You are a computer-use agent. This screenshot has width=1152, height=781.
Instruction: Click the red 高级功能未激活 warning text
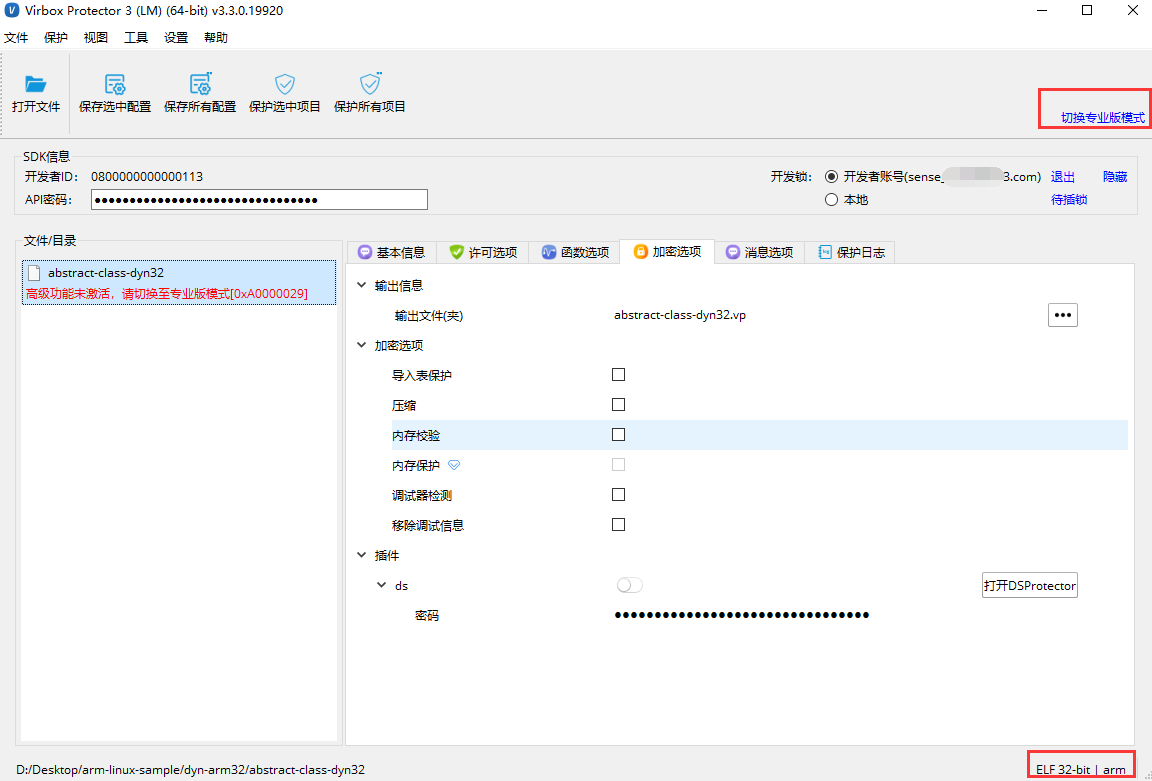[x=167, y=294]
